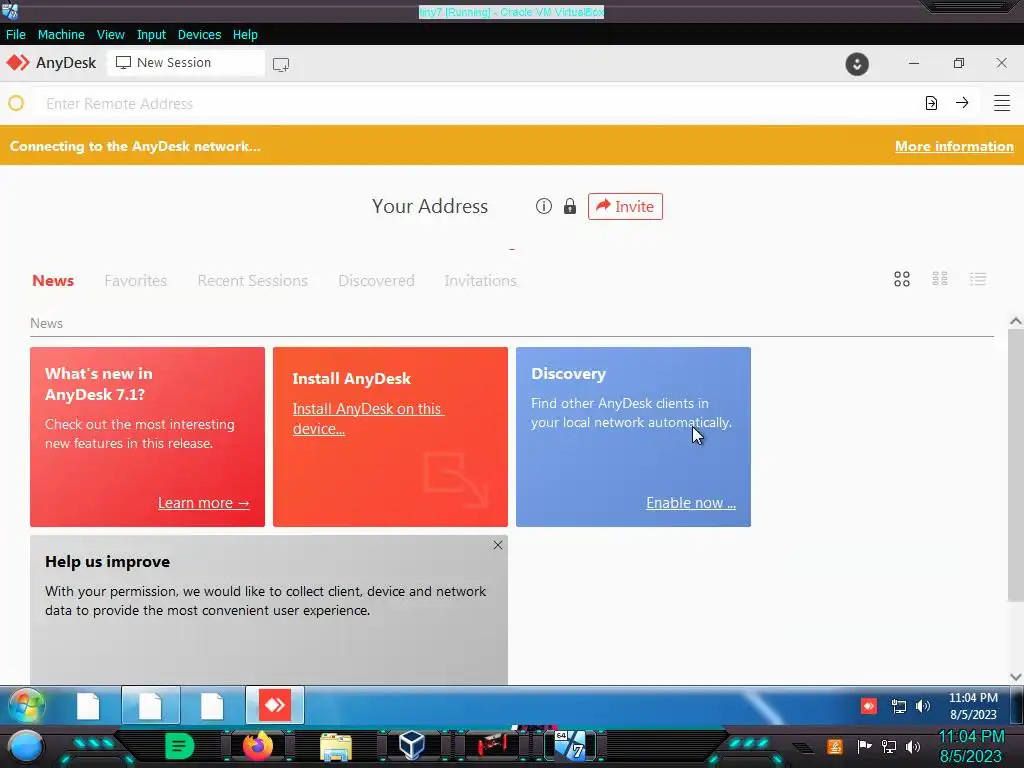Viewport: 1024px width, 768px height.
Task: Click the connect arrow icon
Action: [962, 103]
